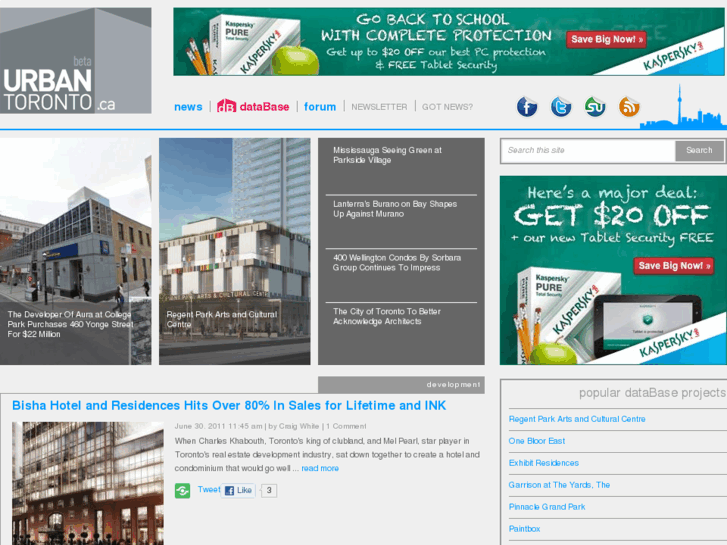The width and height of the screenshot is (727, 545).
Task: Open 400 Wellington Condos By Sorbara story
Action: tap(397, 263)
